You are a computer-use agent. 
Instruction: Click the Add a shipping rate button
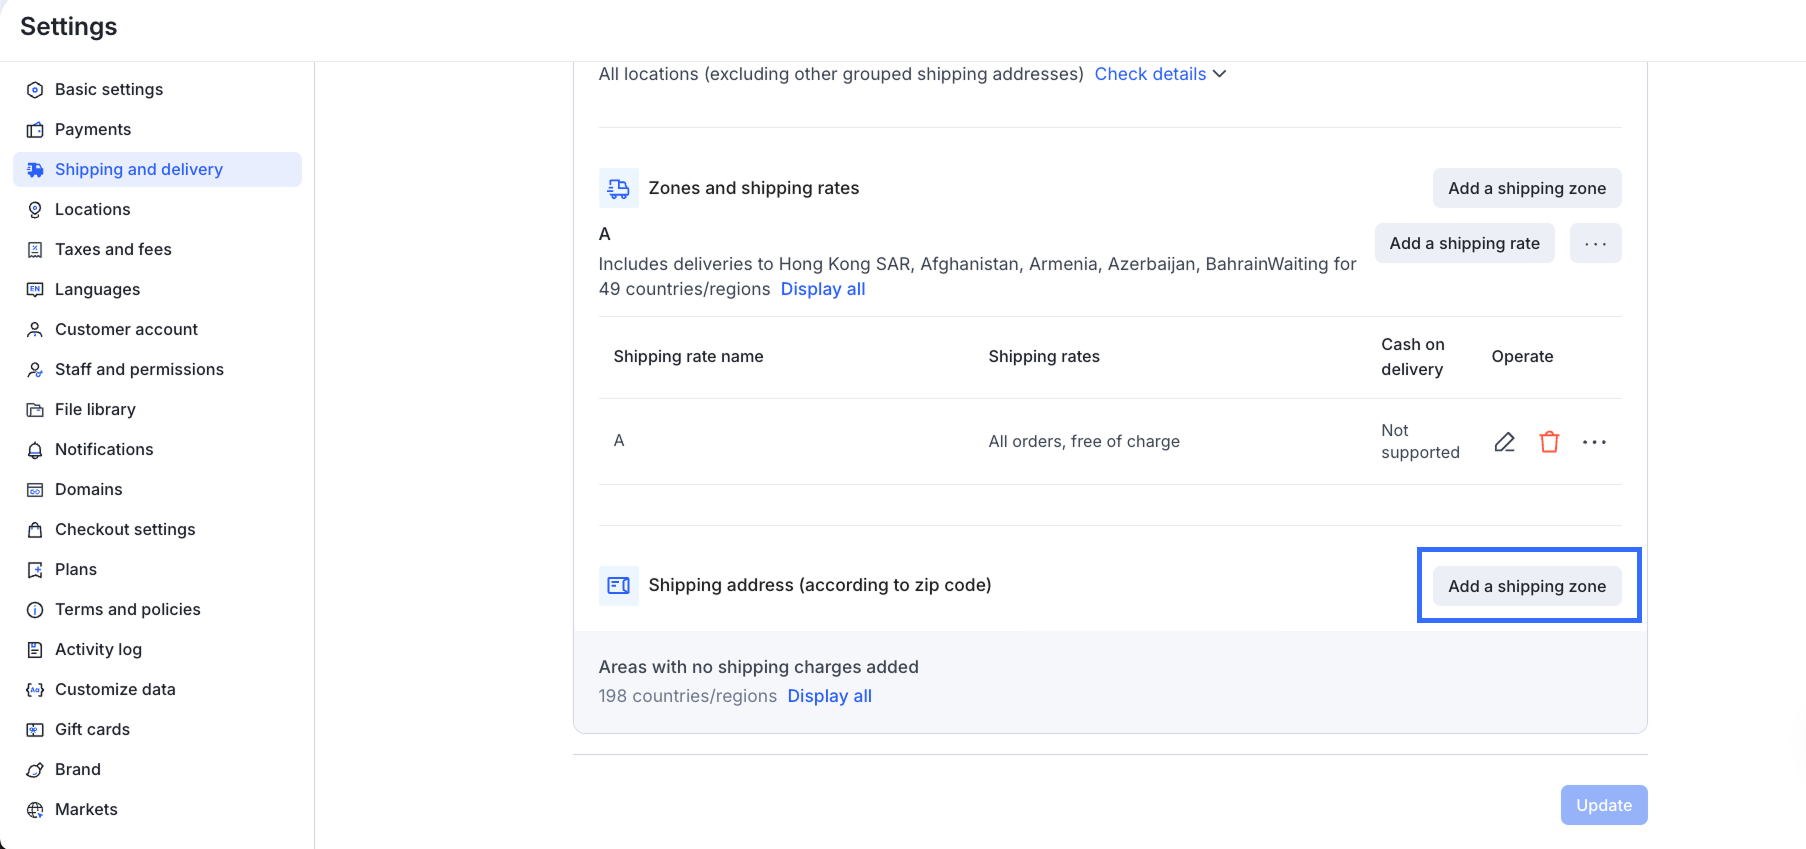1464,243
